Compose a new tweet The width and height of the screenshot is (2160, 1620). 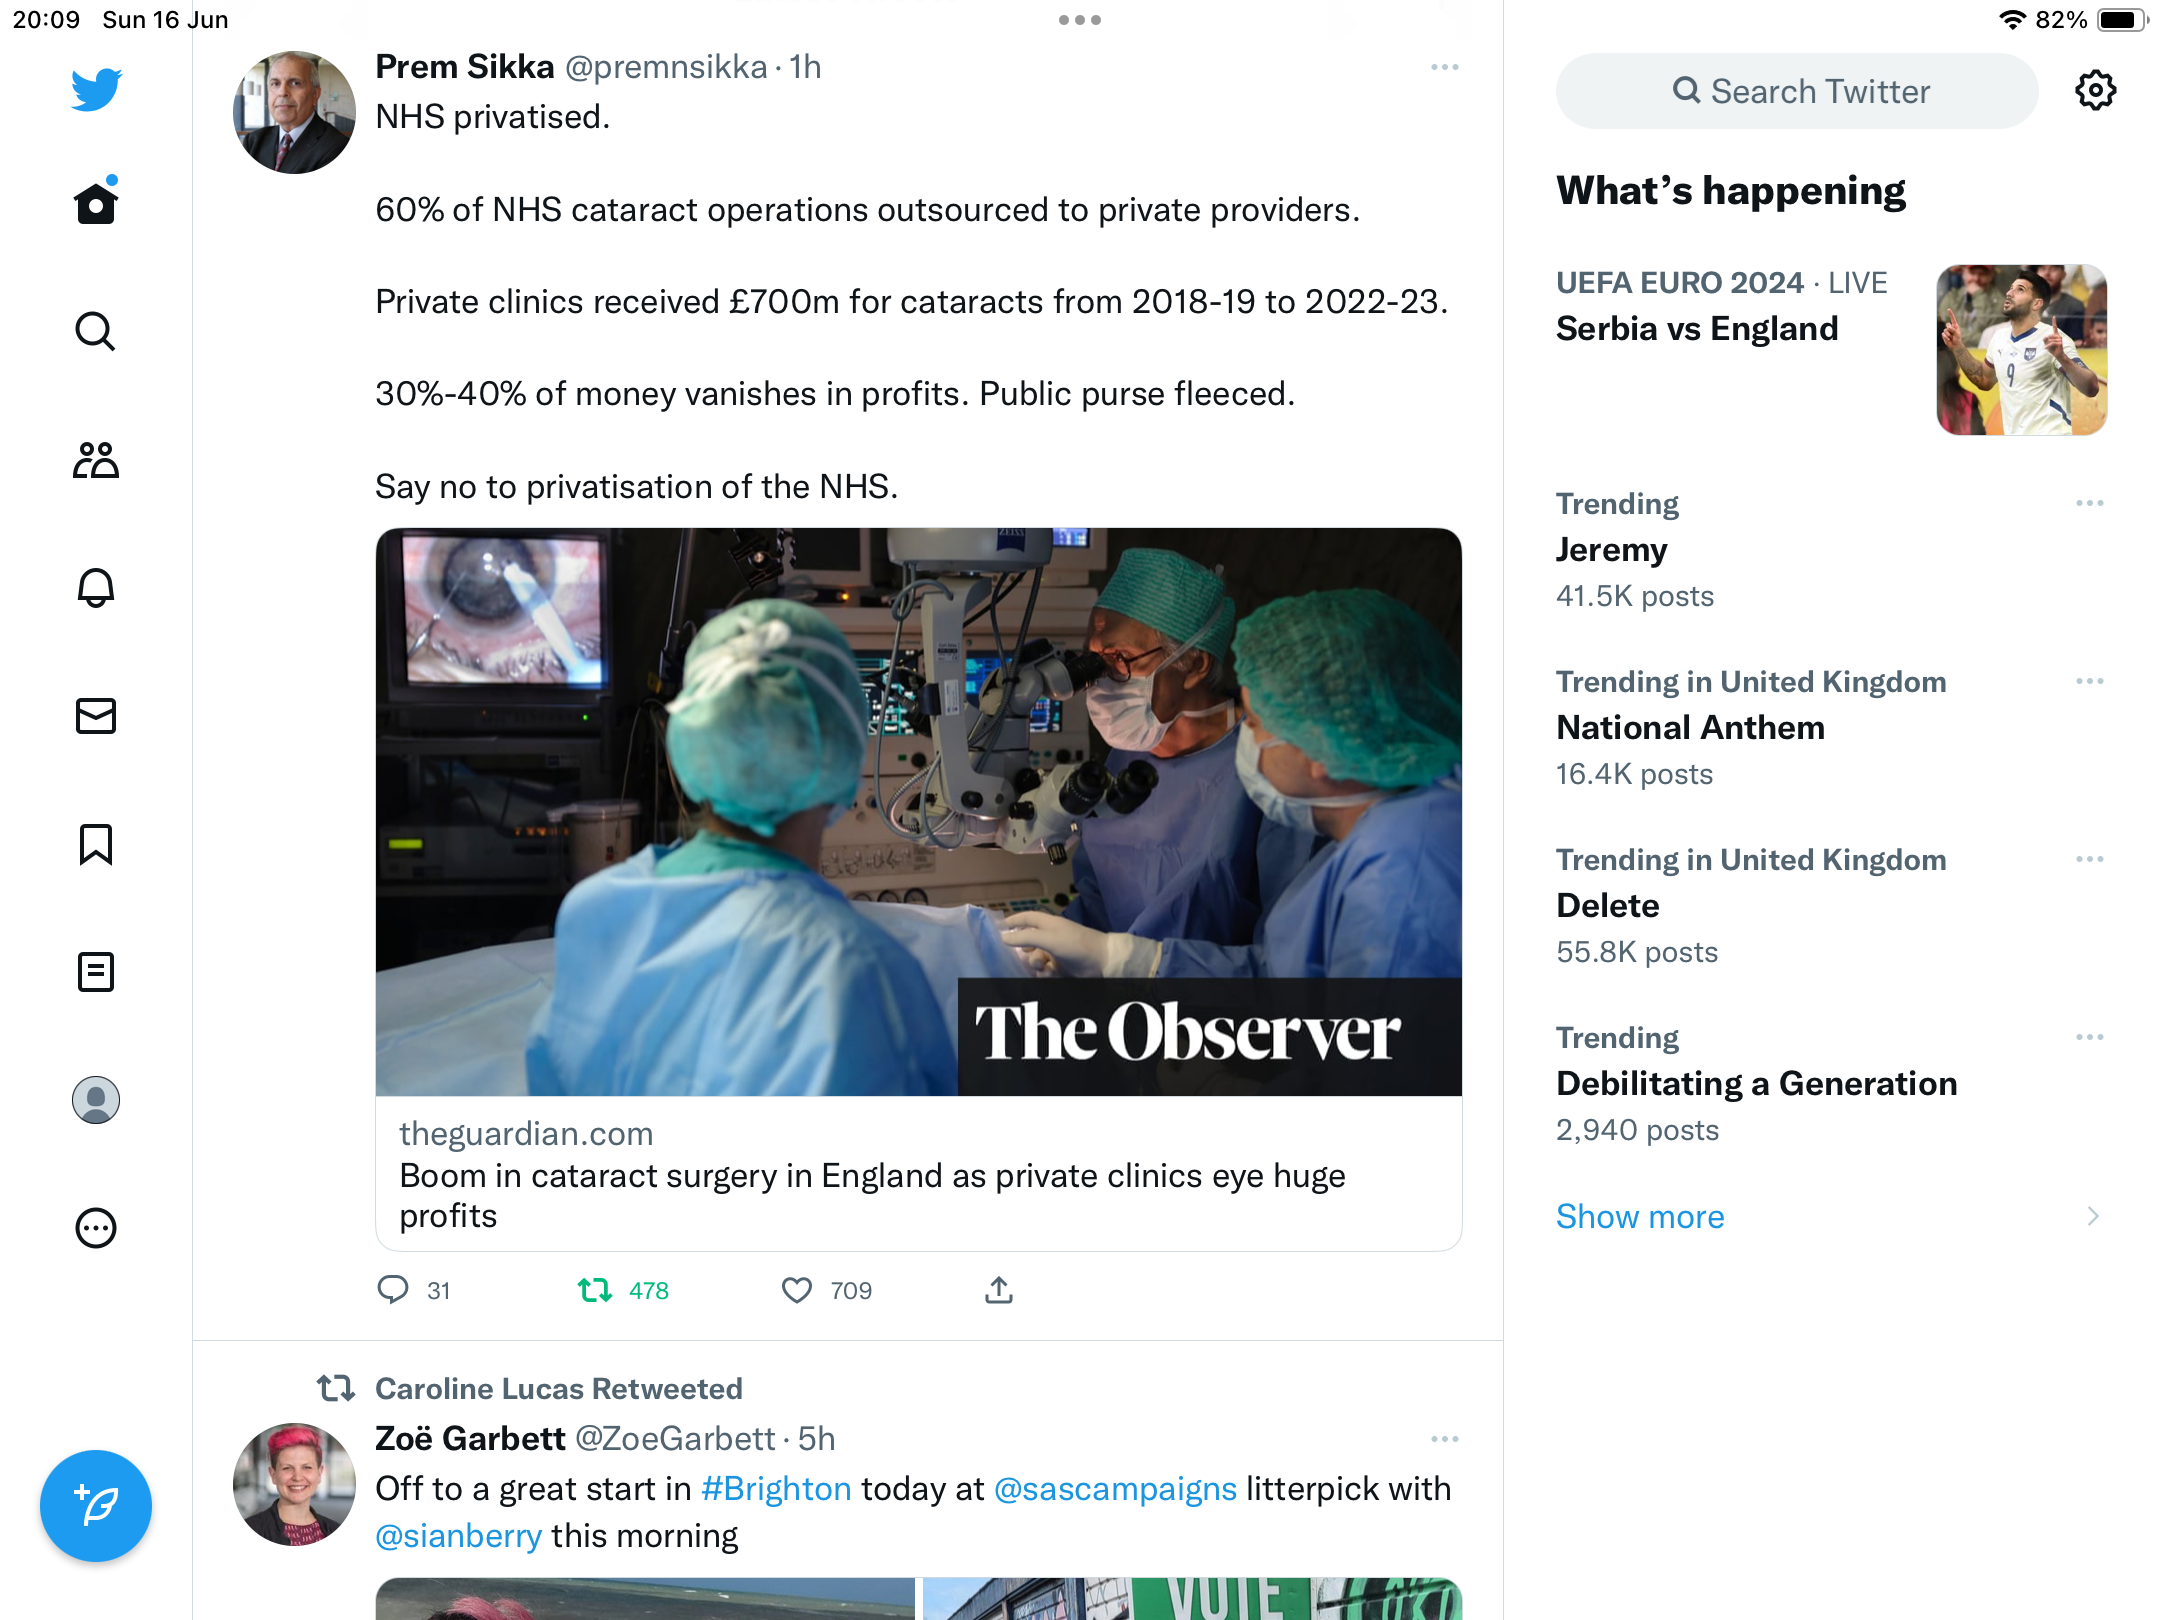(96, 1506)
